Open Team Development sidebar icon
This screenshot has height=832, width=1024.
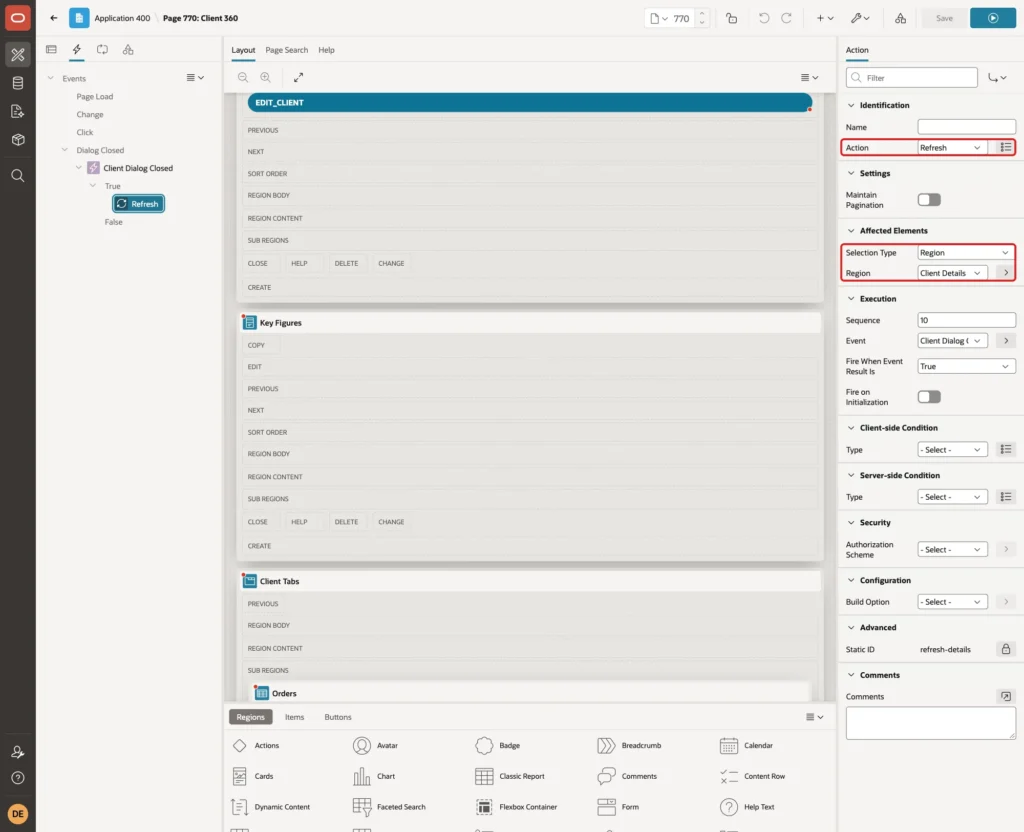click(18, 111)
